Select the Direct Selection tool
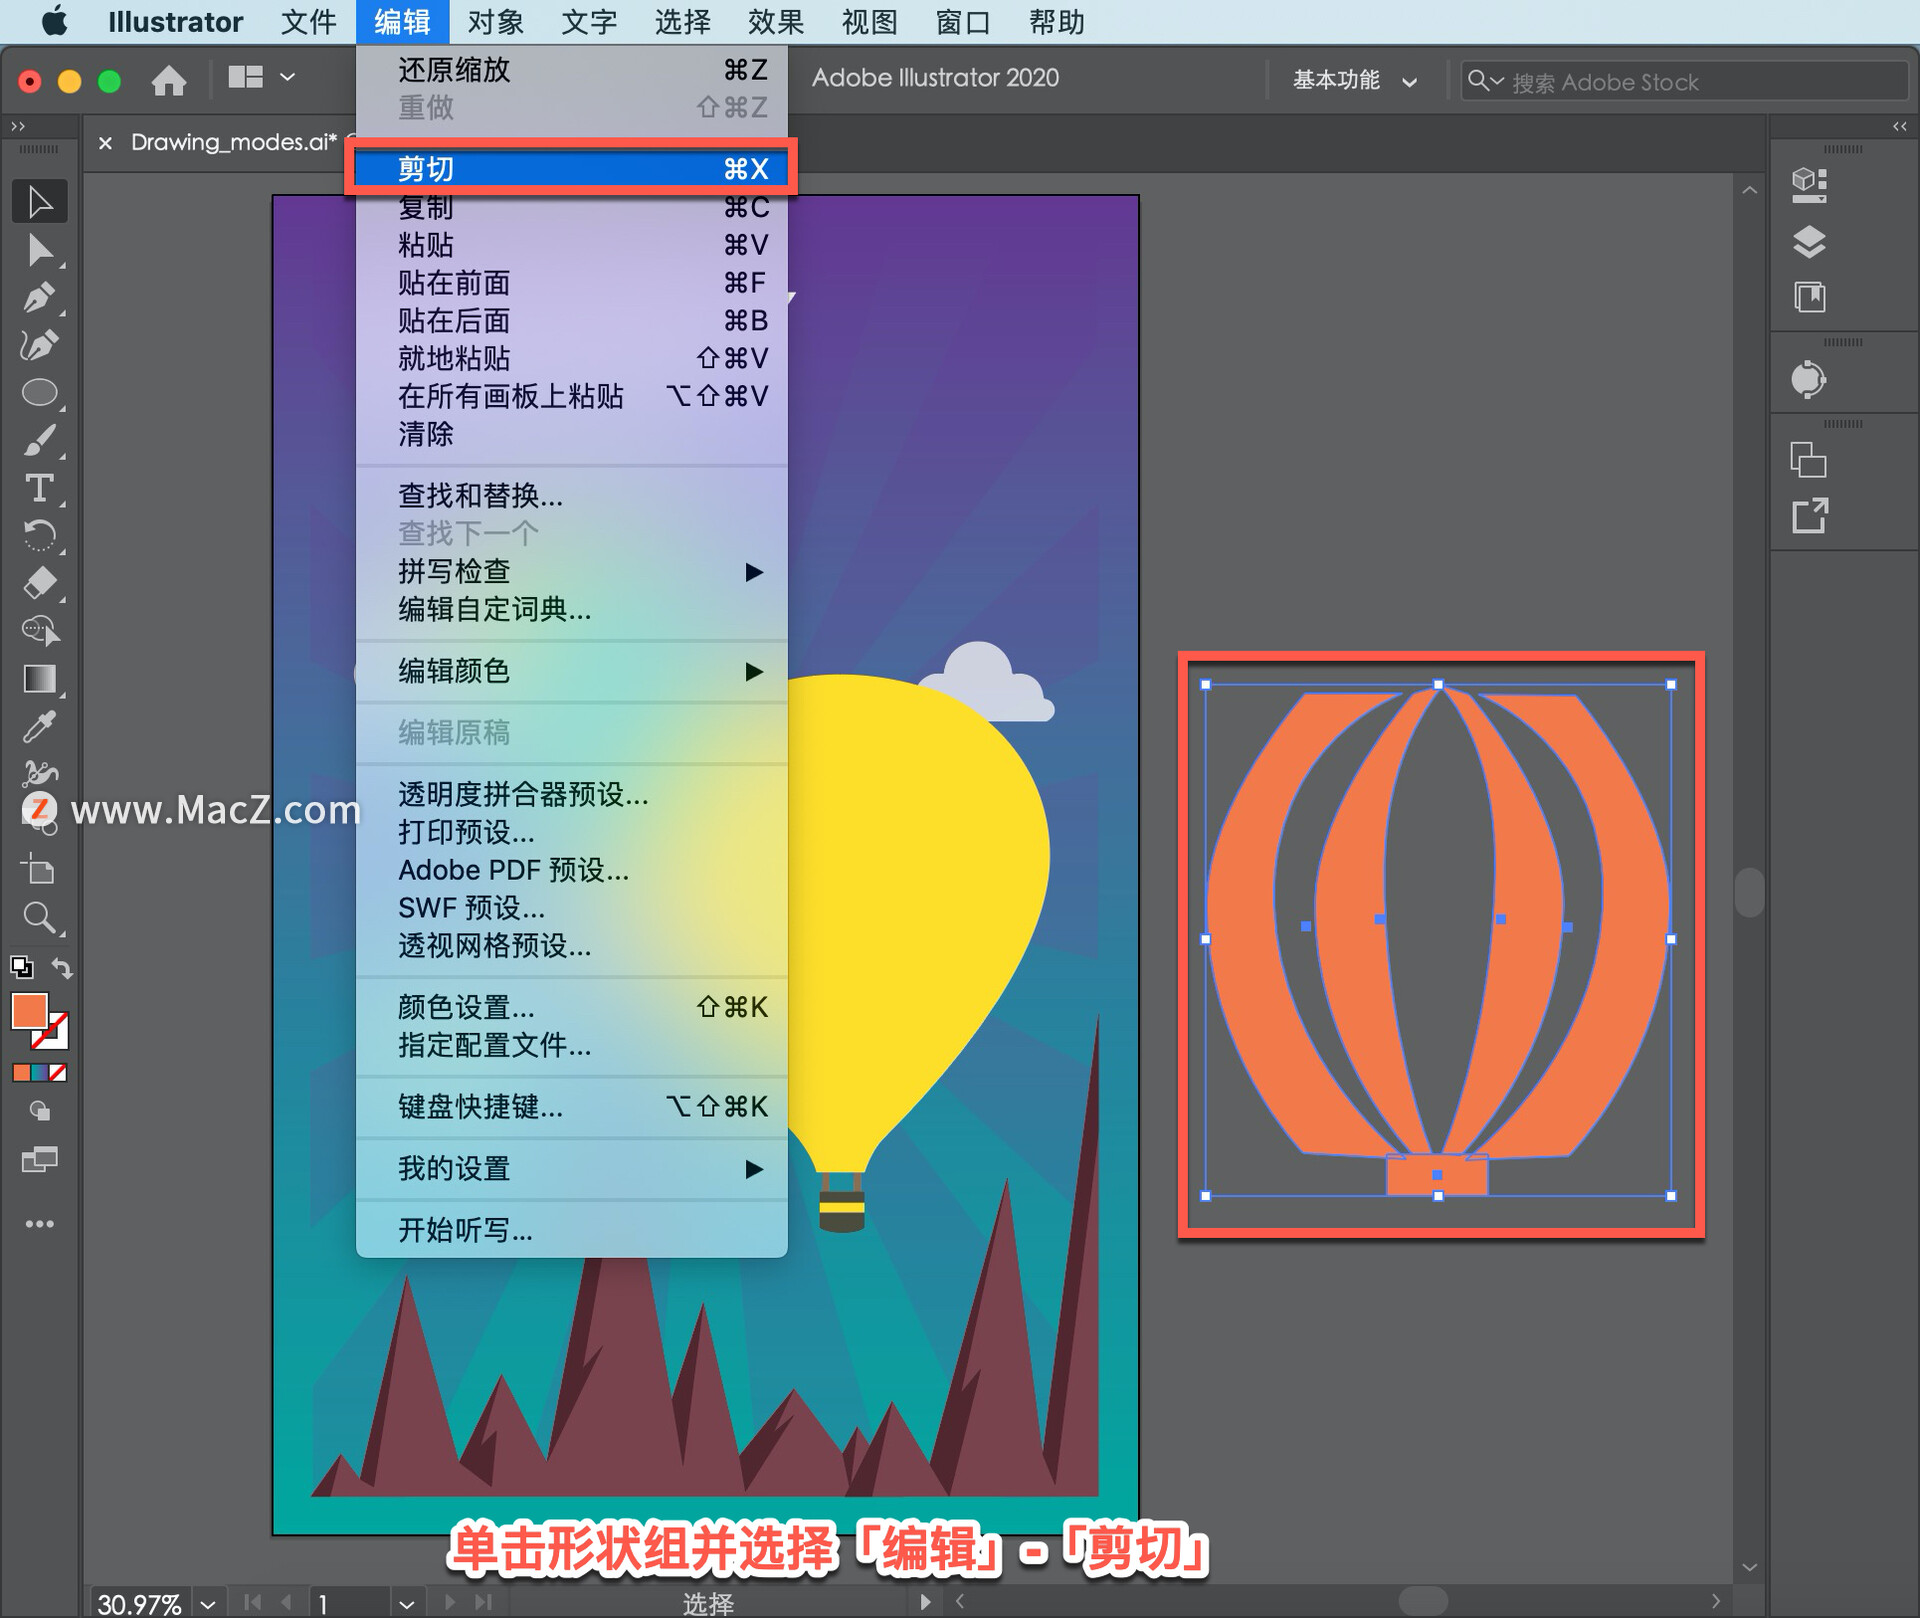The image size is (1920, 1618). 40,250
